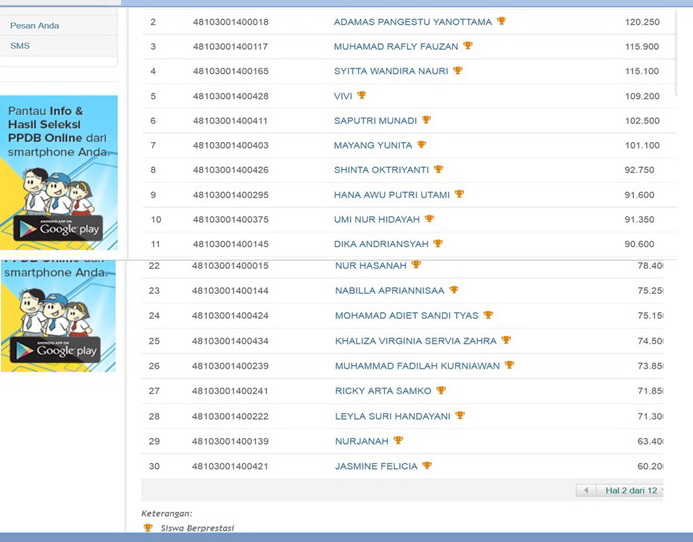Open lower Google Play badge in banner
Image resolution: width=693 pixels, height=542 pixels.
point(55,350)
